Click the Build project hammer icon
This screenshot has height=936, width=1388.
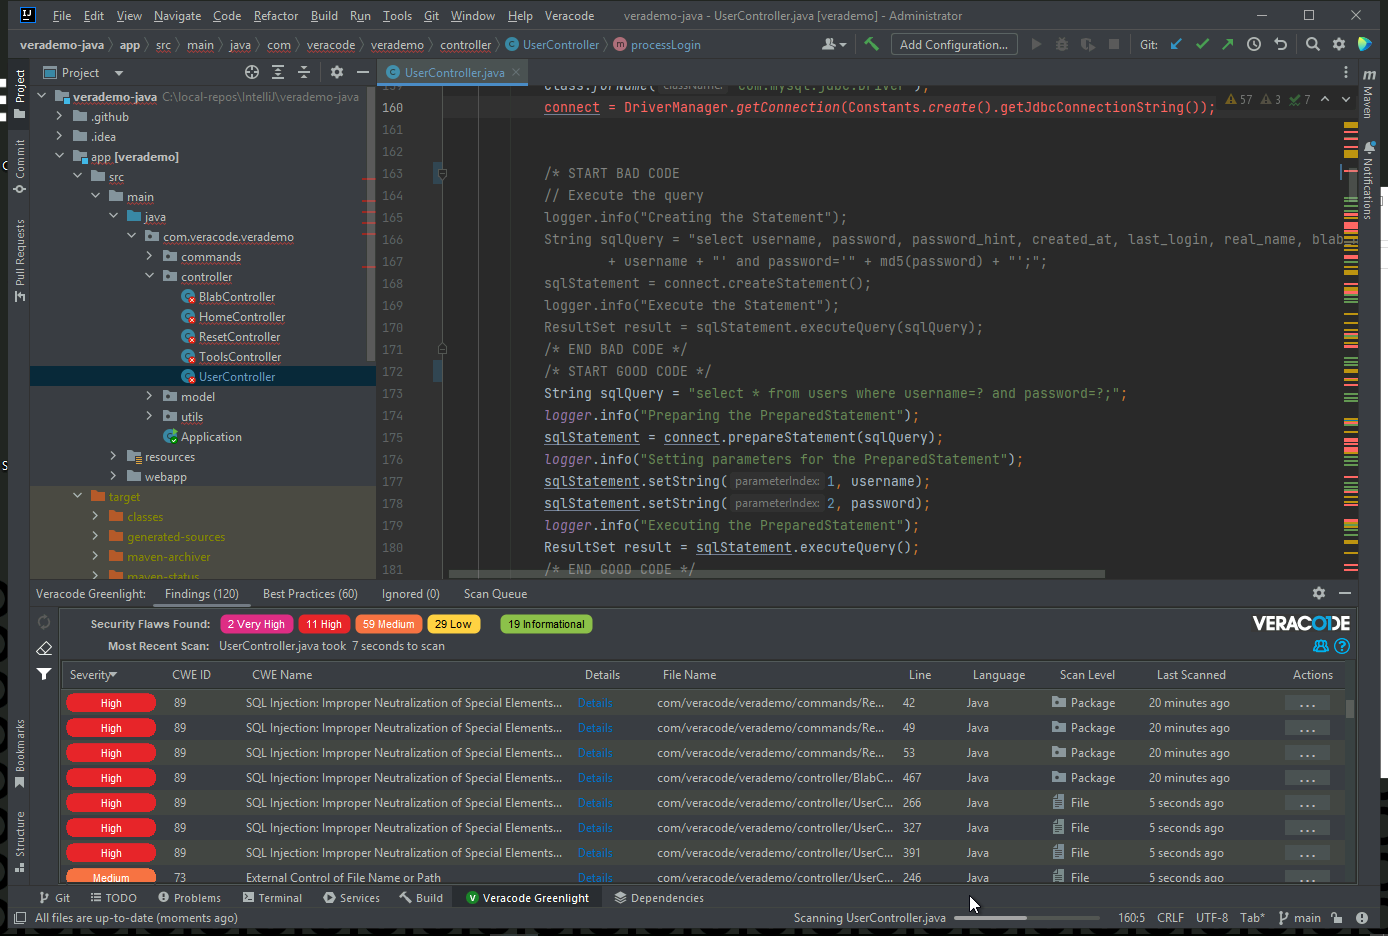872,44
